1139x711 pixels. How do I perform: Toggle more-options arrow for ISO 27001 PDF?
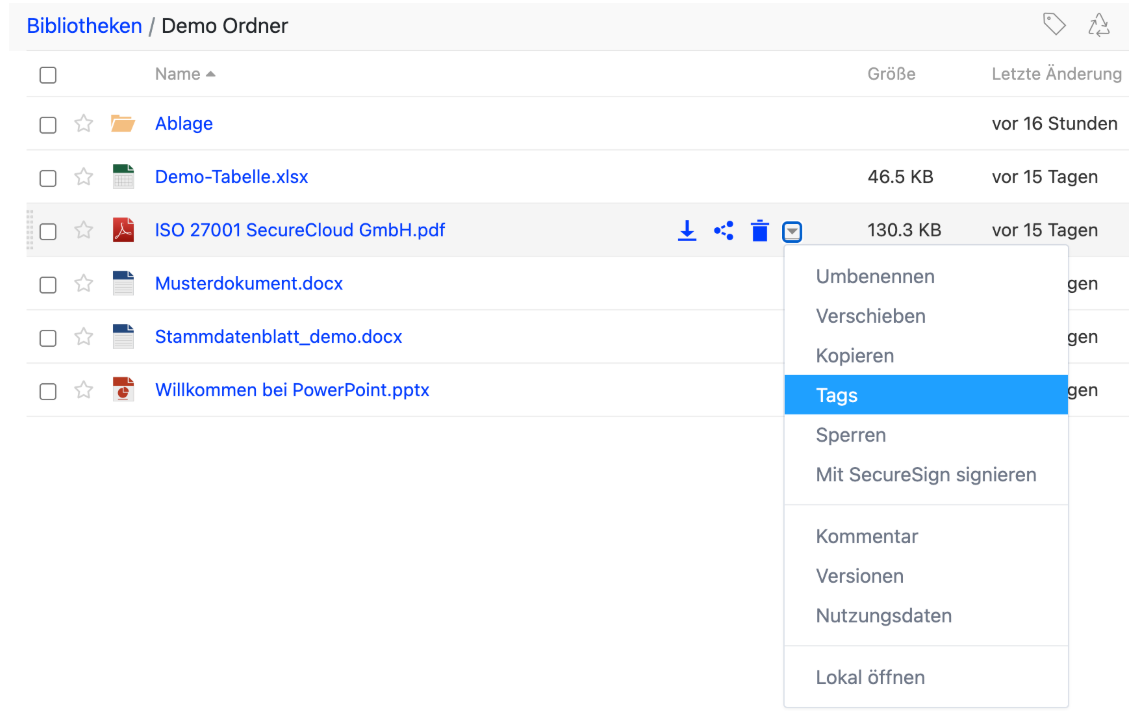[792, 232]
